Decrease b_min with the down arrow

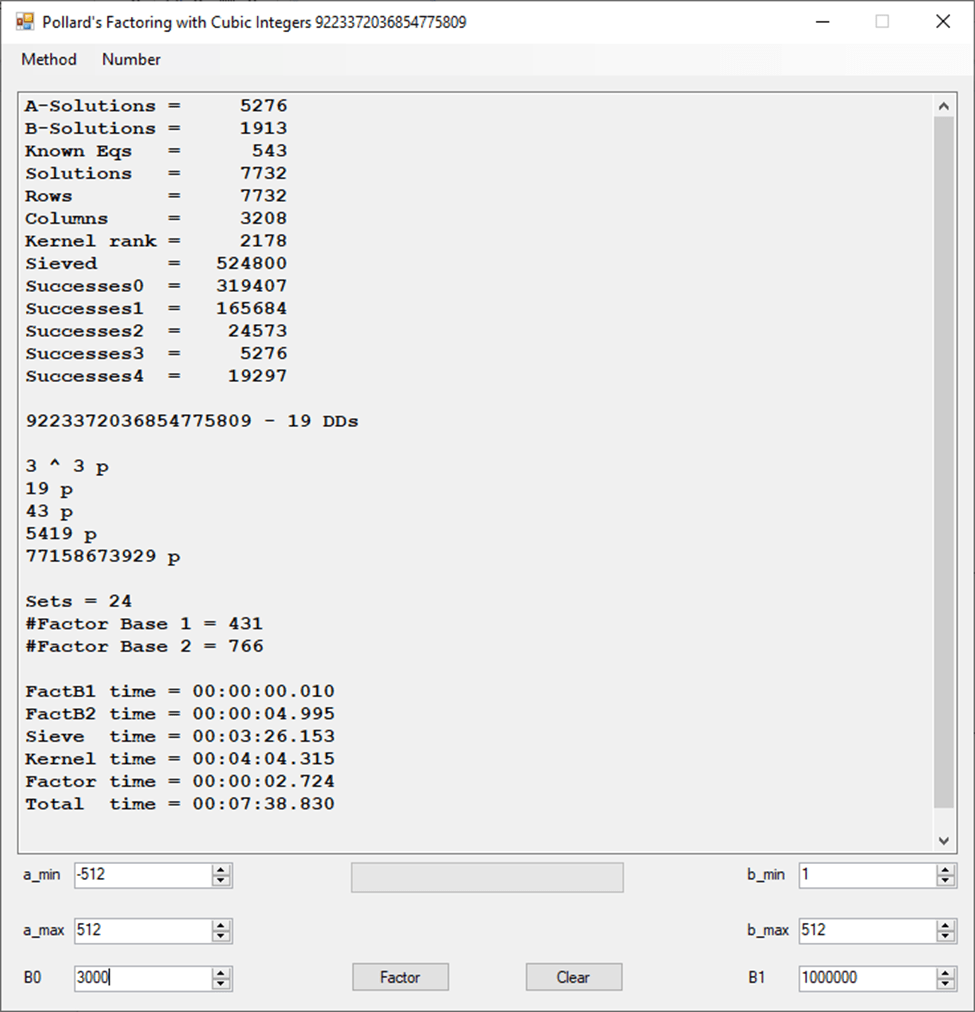coord(945,881)
